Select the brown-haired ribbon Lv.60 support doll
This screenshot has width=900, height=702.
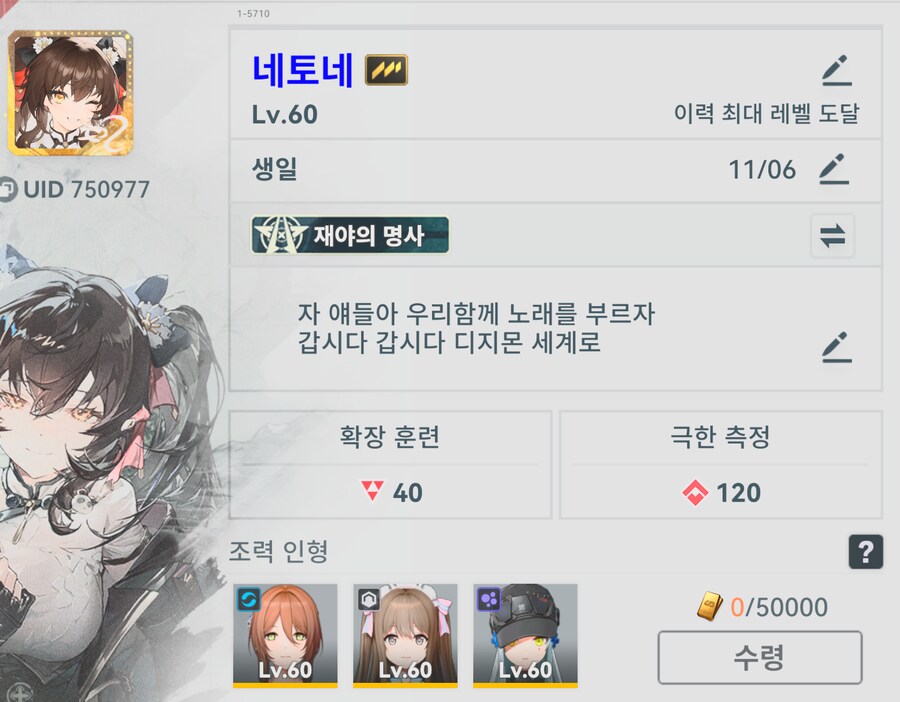[405, 635]
